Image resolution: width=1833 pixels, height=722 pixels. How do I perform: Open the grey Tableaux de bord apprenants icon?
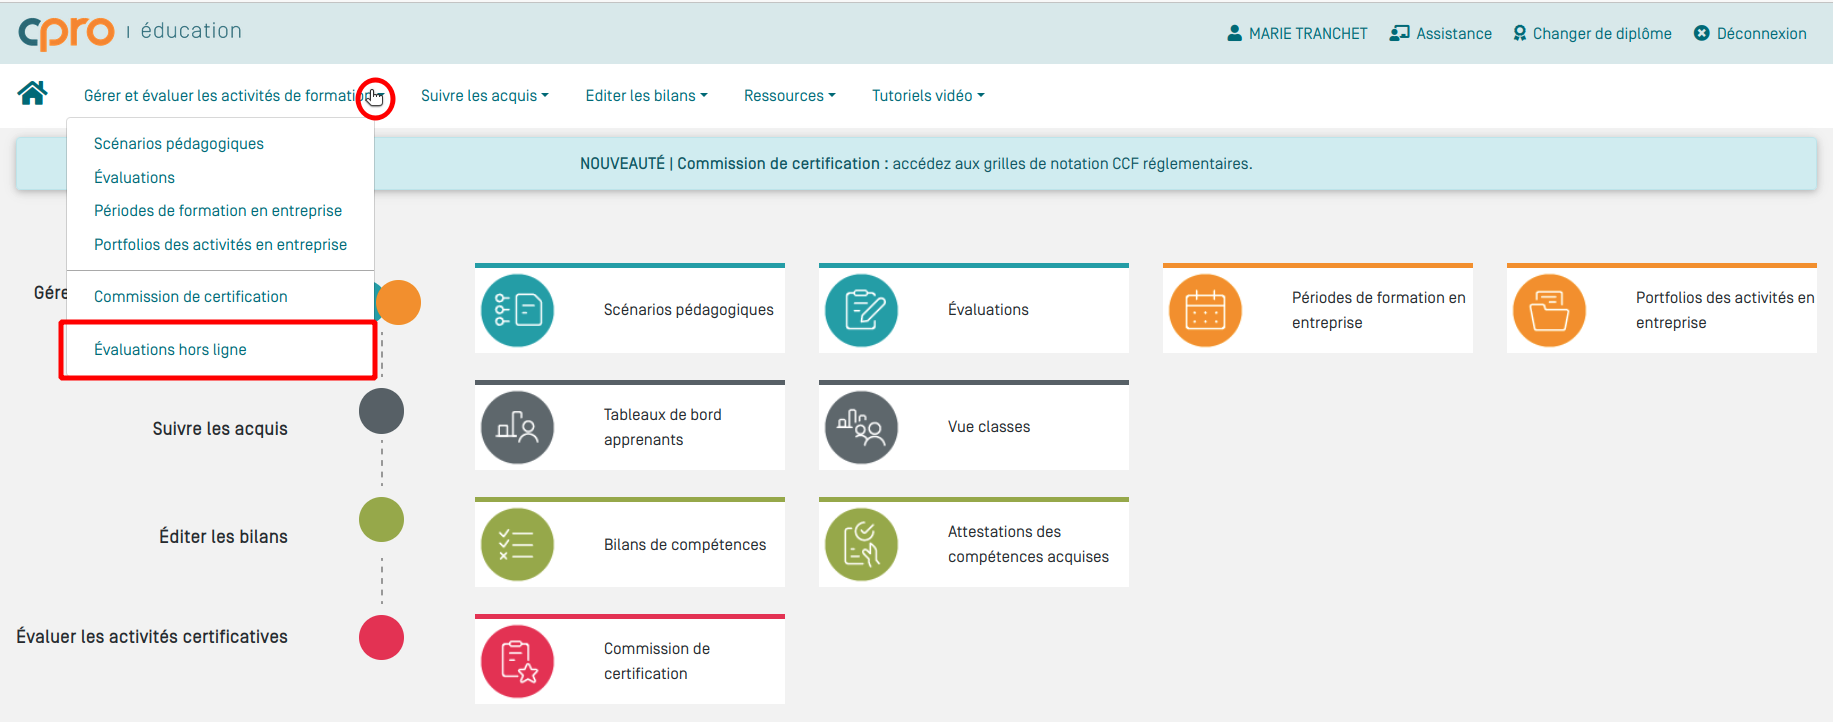coord(517,427)
